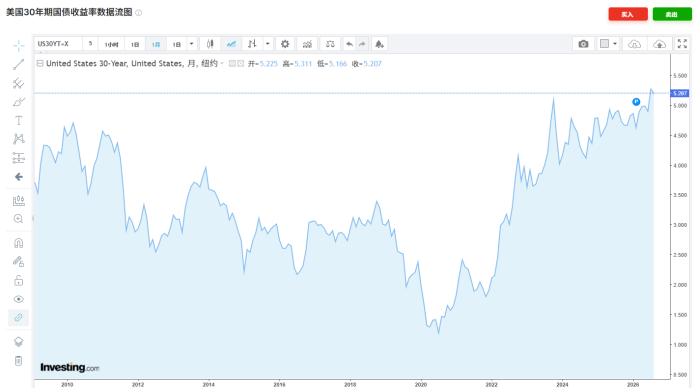Click the redo arrow
697x388 pixels.
tap(362, 44)
